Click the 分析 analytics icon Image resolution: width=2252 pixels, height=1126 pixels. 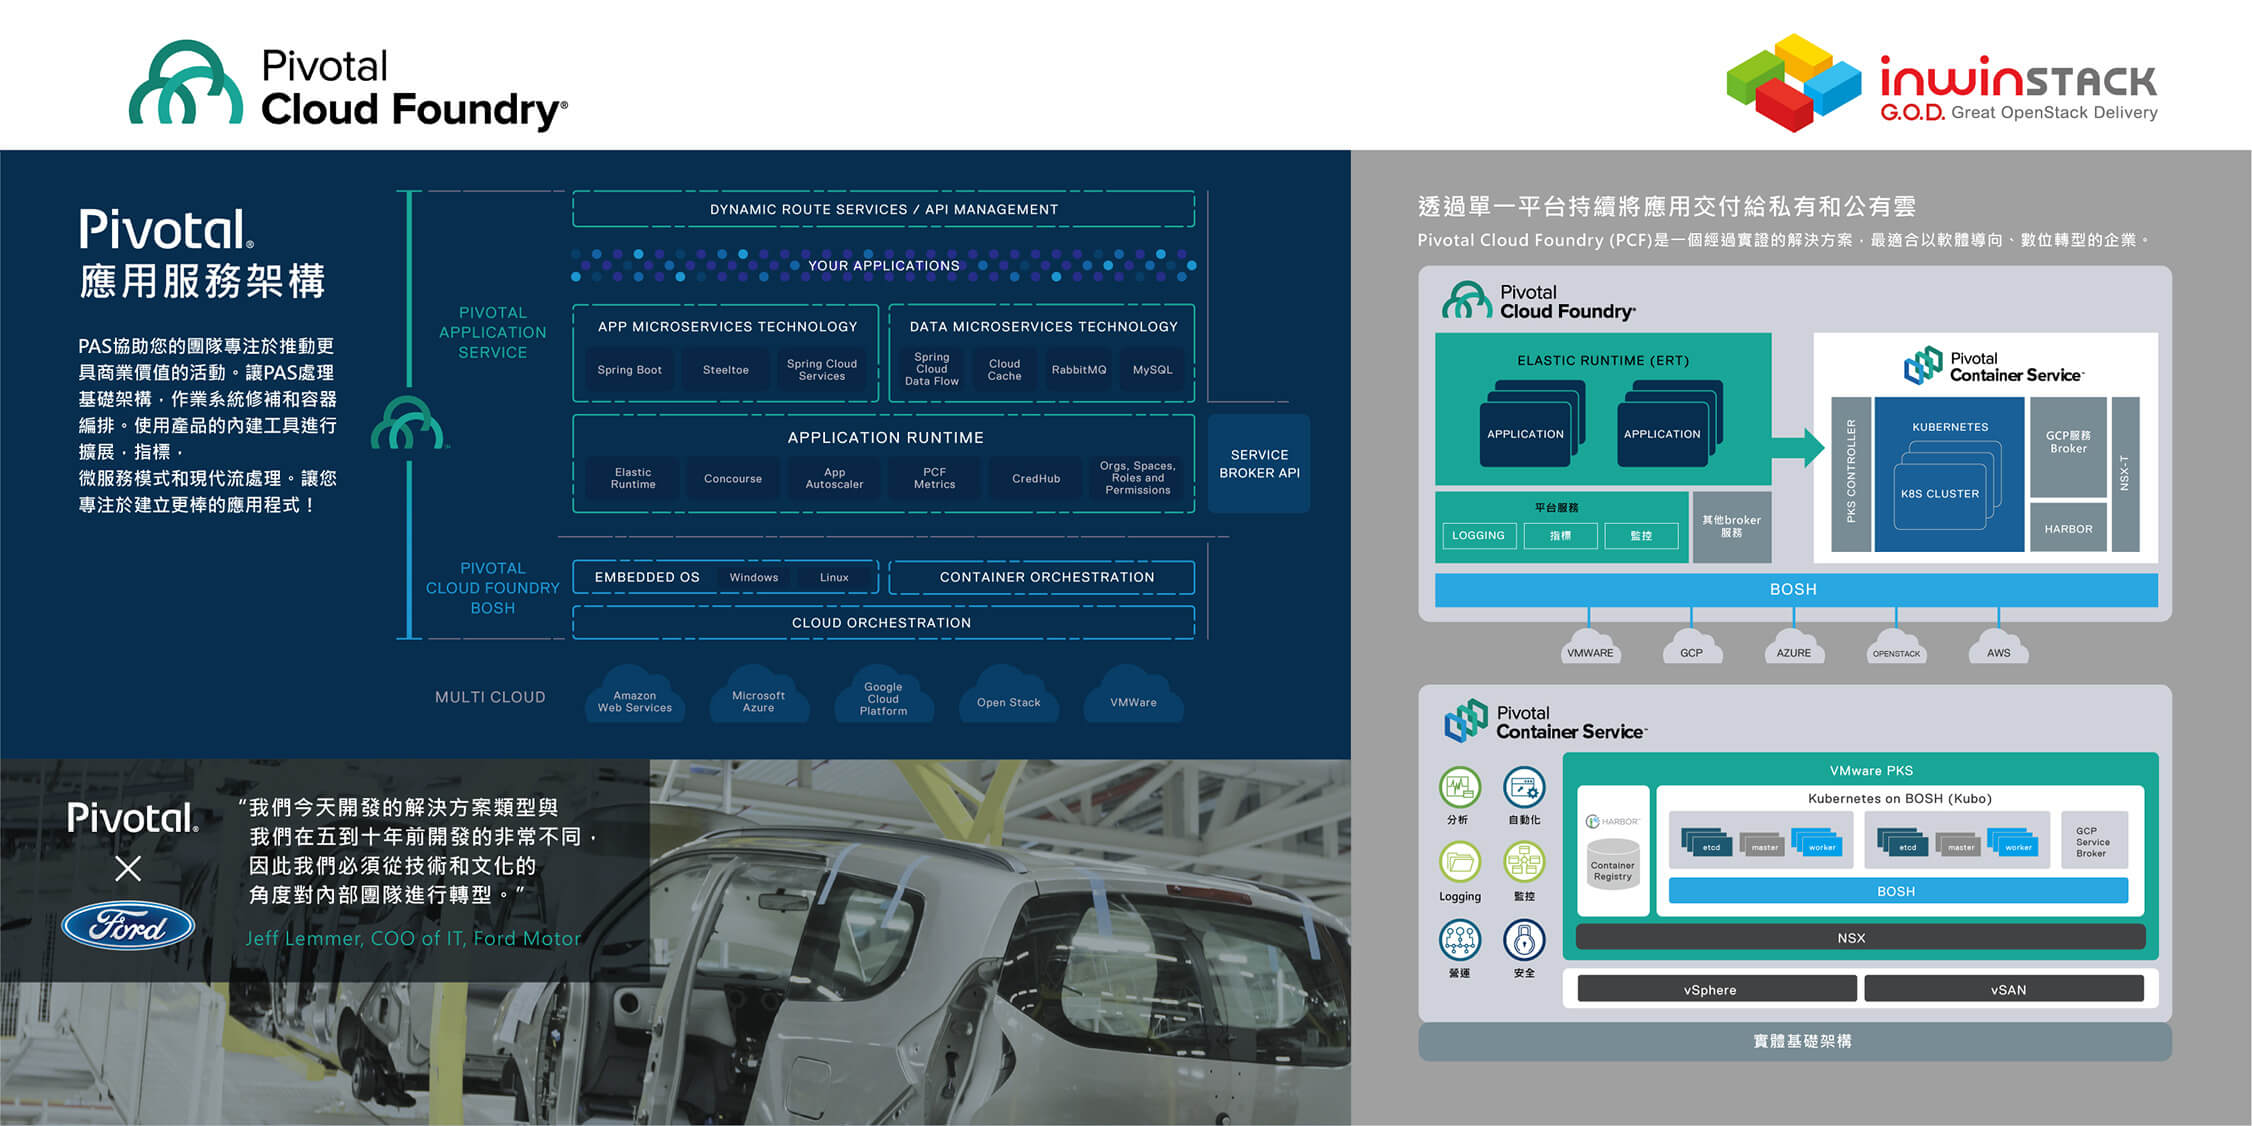pos(1459,787)
